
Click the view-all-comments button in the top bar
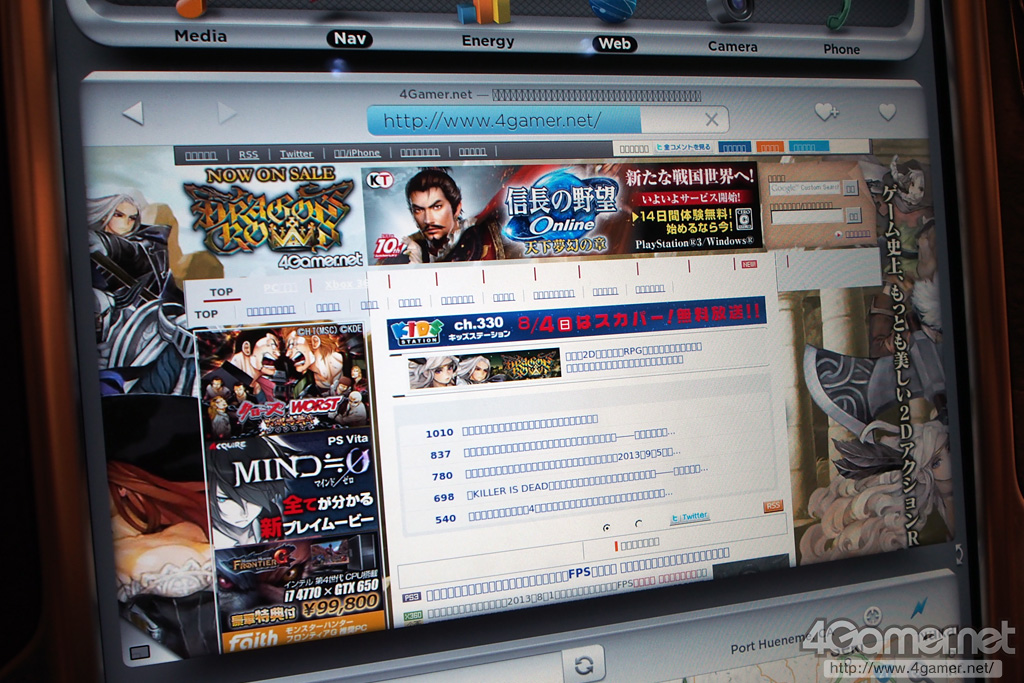tap(683, 148)
